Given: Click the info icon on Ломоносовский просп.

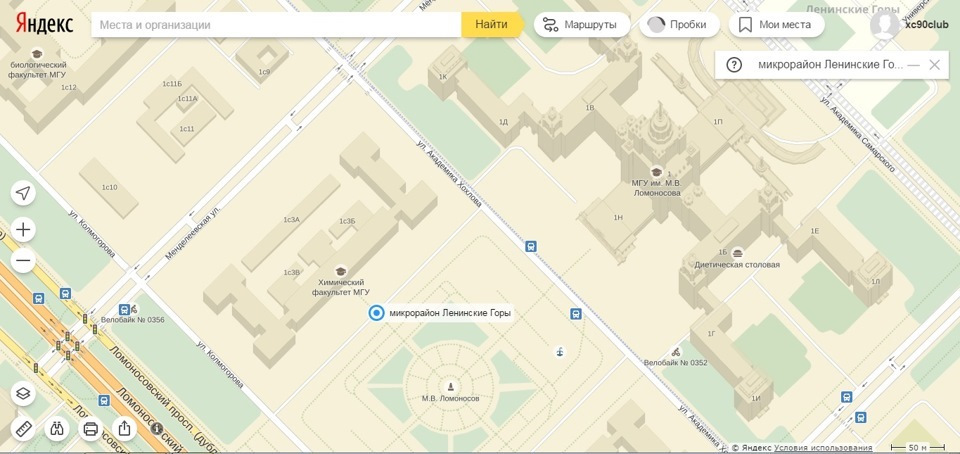Looking at the screenshot, I should pyautogui.click(x=157, y=428).
